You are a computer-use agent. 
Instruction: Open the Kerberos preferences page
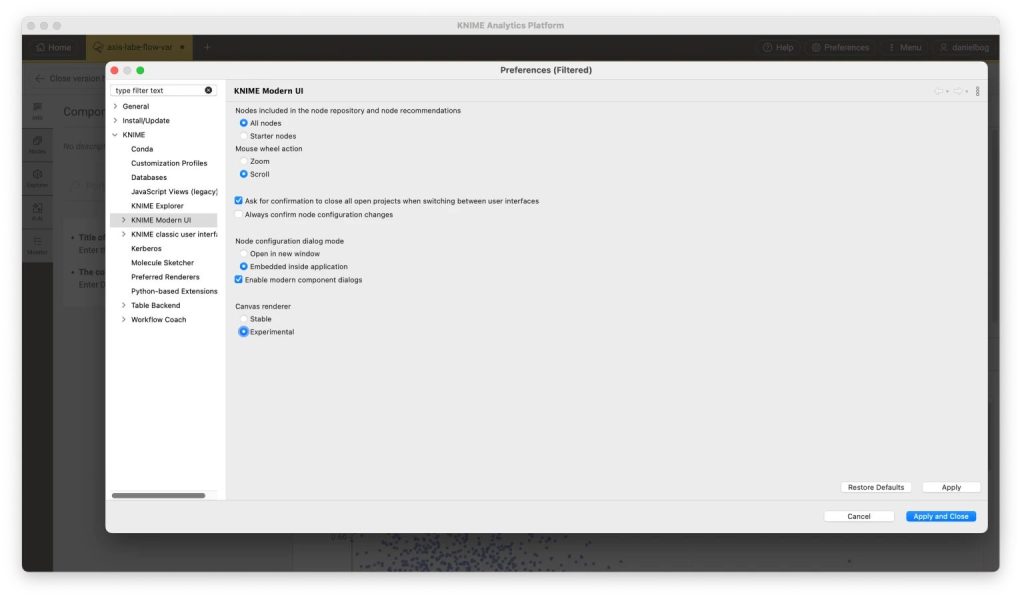(146, 249)
